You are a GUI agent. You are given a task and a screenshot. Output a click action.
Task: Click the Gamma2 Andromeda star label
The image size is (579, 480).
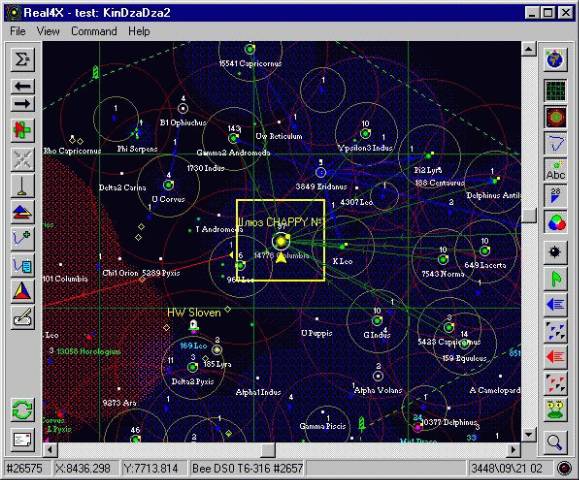[233, 152]
